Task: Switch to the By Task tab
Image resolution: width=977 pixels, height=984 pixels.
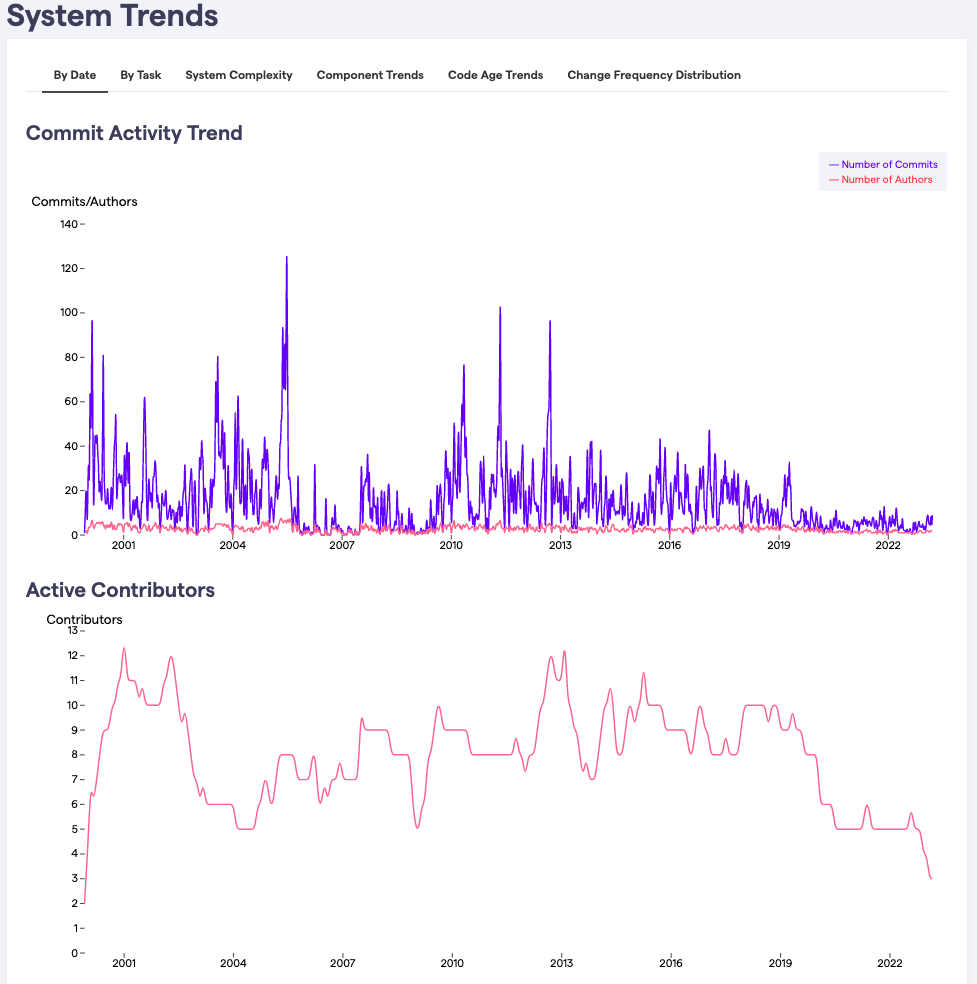Action: (140, 75)
